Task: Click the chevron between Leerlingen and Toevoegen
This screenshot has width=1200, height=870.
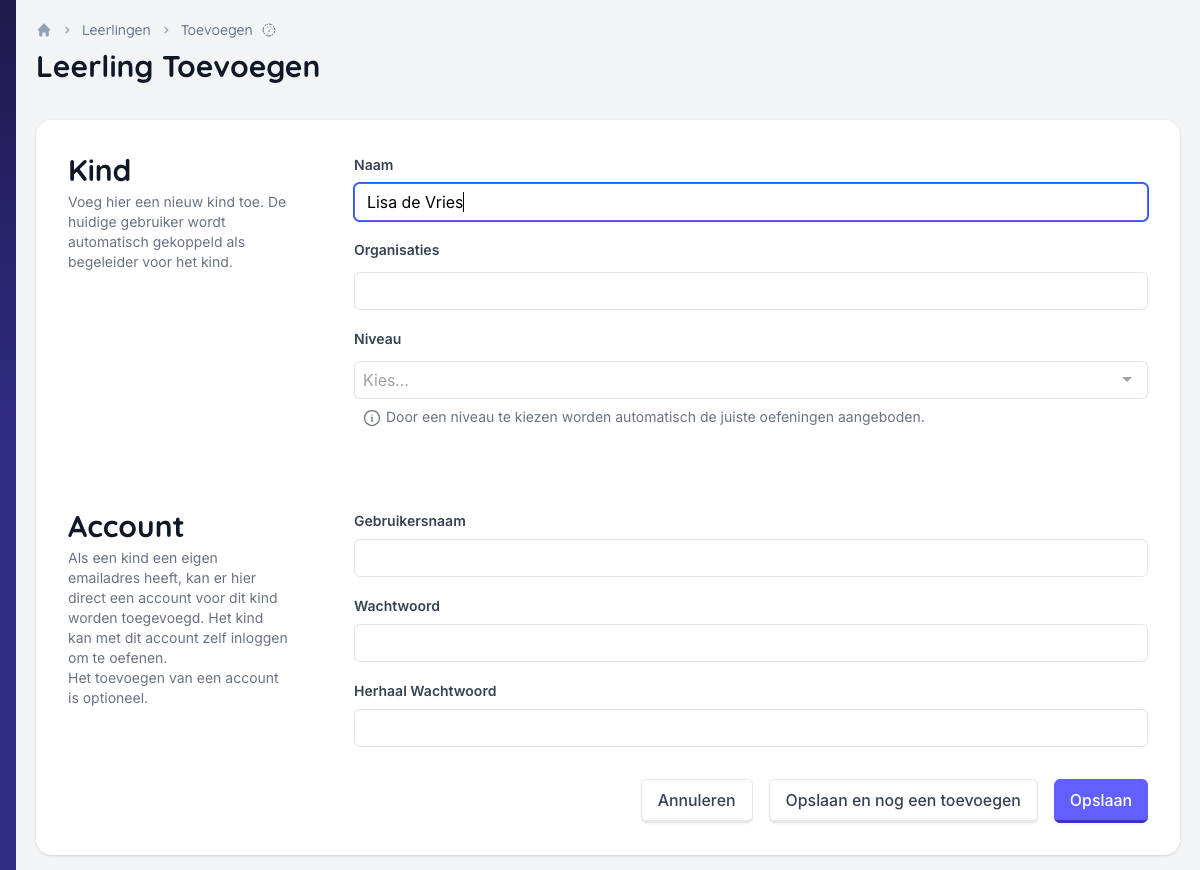Action: 166,30
